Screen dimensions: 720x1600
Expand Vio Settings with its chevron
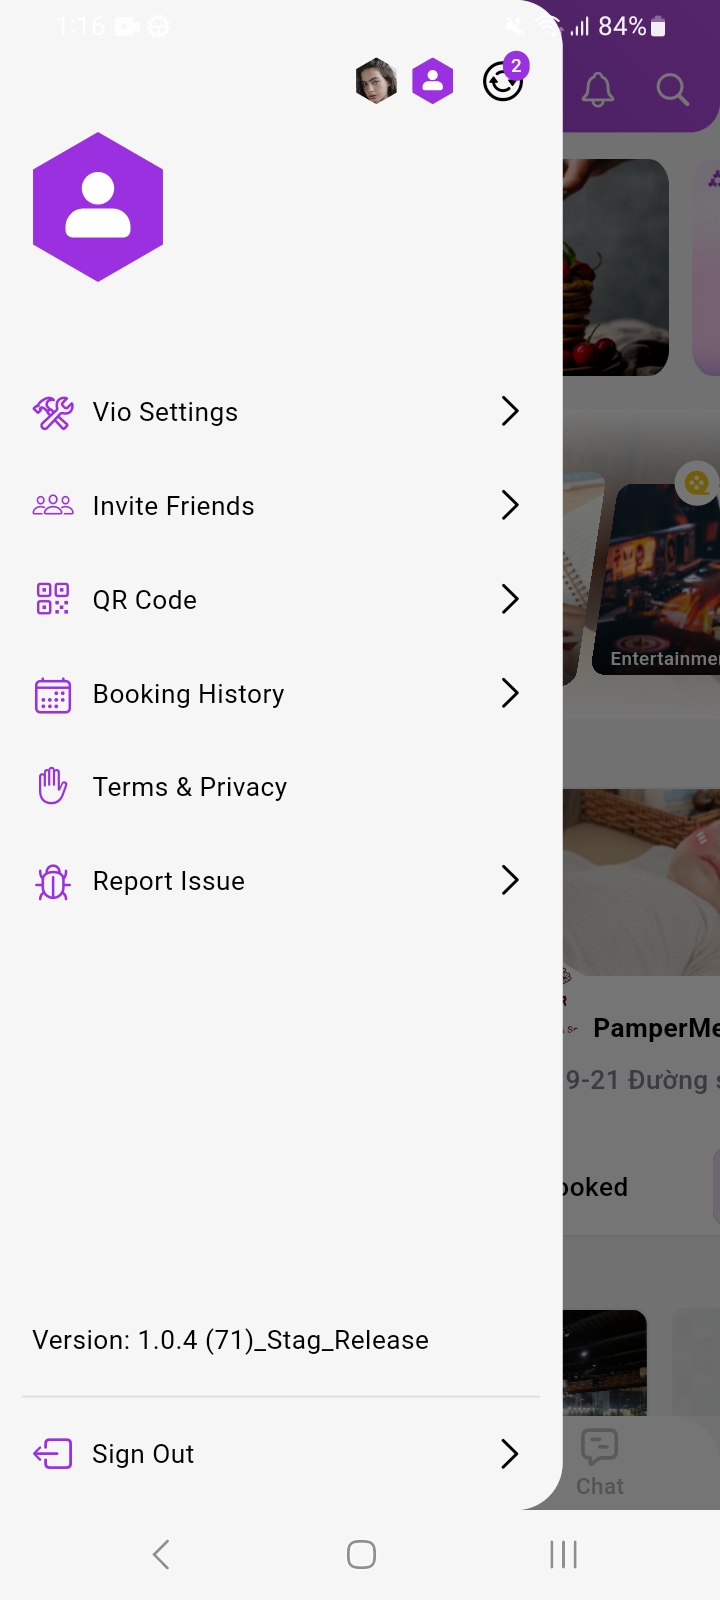[510, 411]
